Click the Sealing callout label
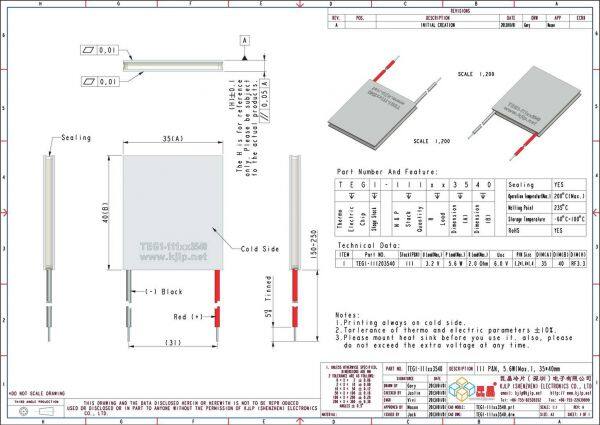This screenshot has width=600, height=425. click(75, 137)
